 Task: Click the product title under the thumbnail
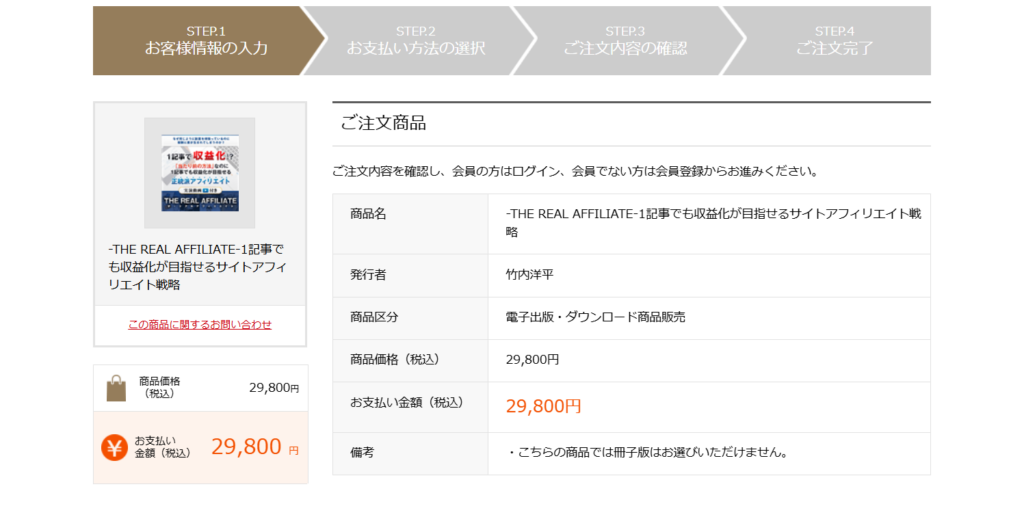[x=198, y=266]
